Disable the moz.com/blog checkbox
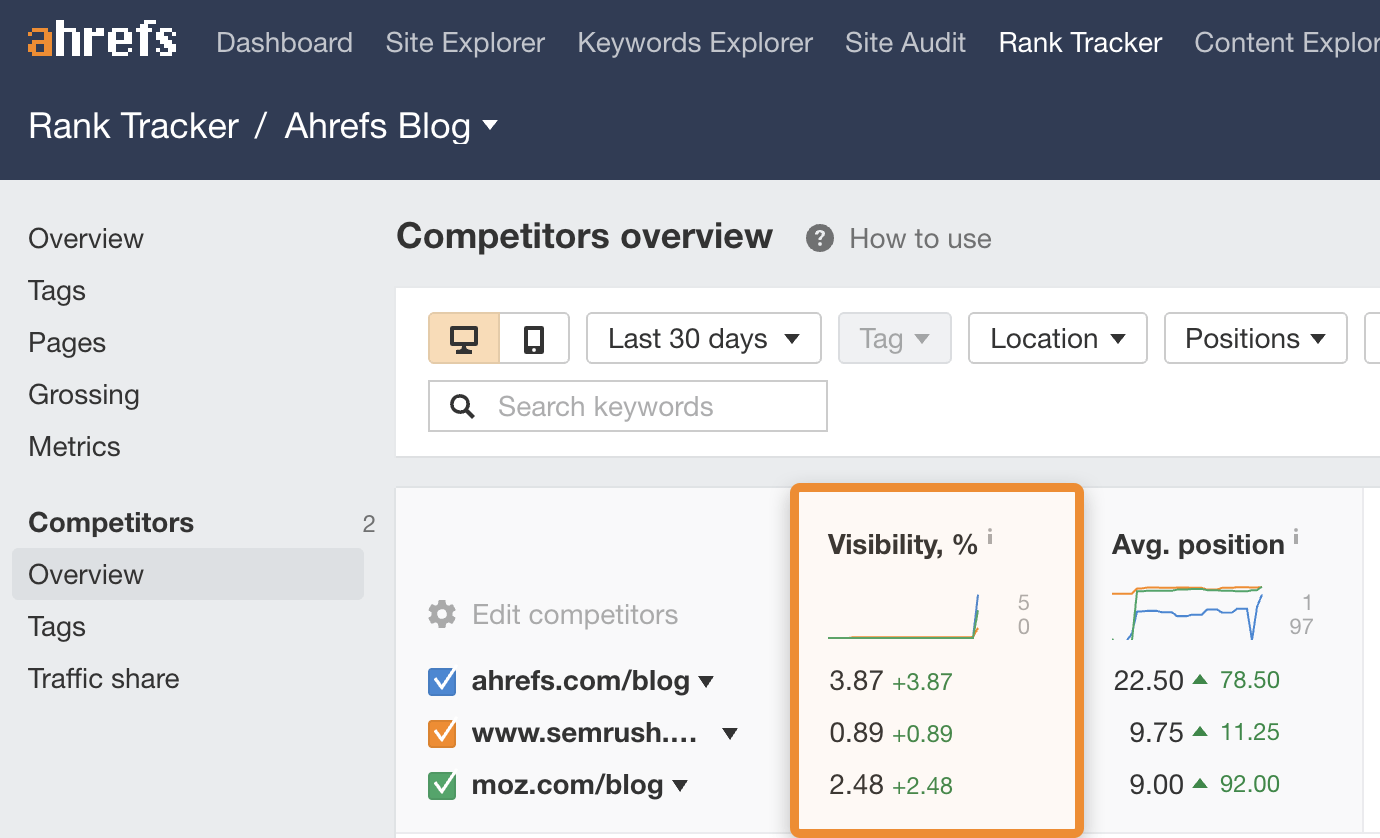This screenshot has width=1380, height=838. pyautogui.click(x=442, y=785)
